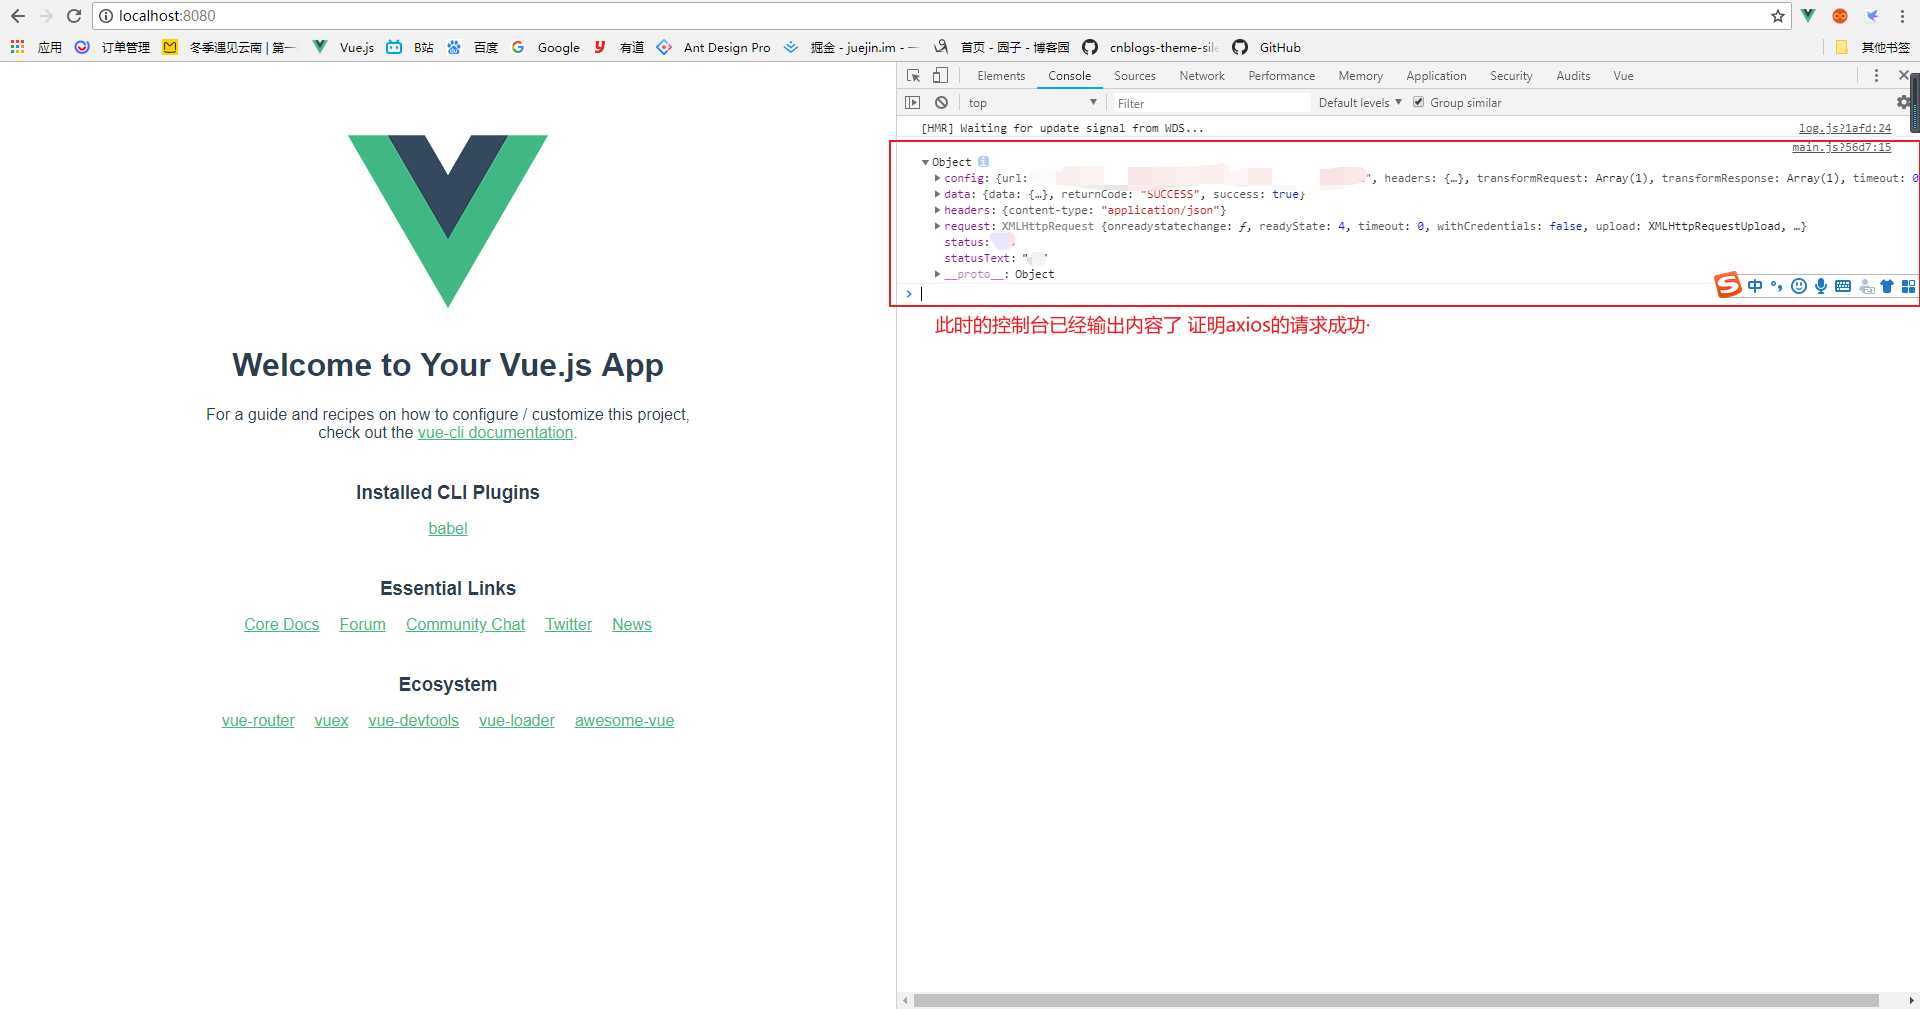Switch to the Network tab
The image size is (1920, 1009).
point(1202,76)
